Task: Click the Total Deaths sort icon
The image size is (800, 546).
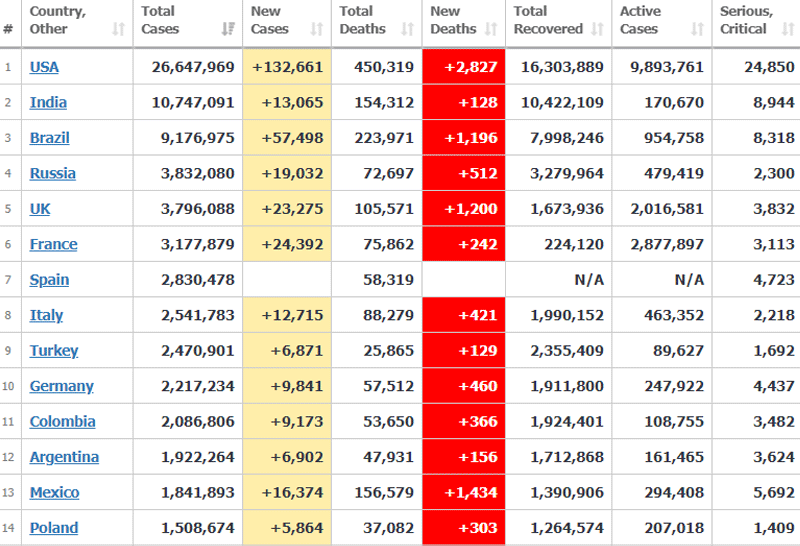Action: point(408,29)
